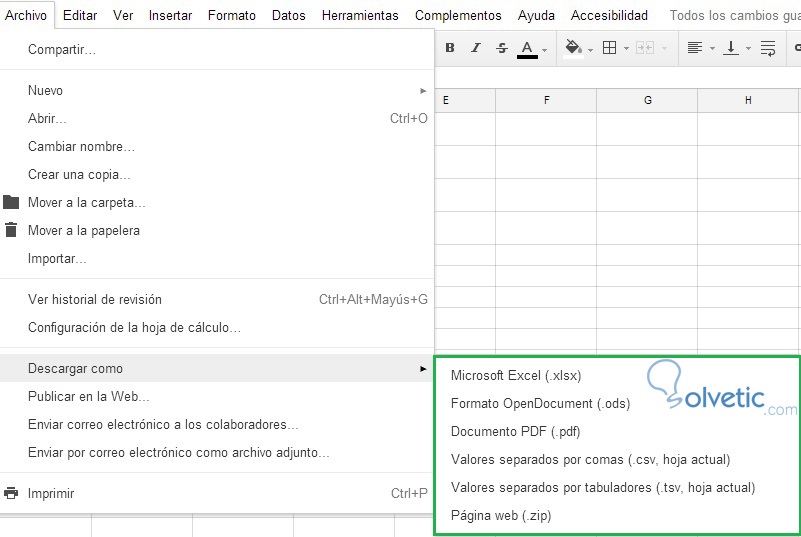Select column G header

tap(647, 100)
